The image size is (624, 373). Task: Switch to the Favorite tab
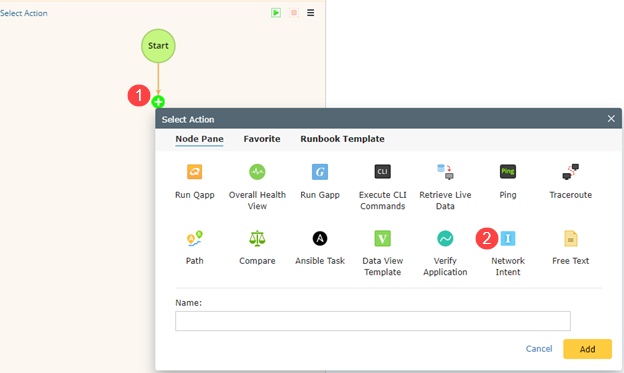pyautogui.click(x=262, y=139)
